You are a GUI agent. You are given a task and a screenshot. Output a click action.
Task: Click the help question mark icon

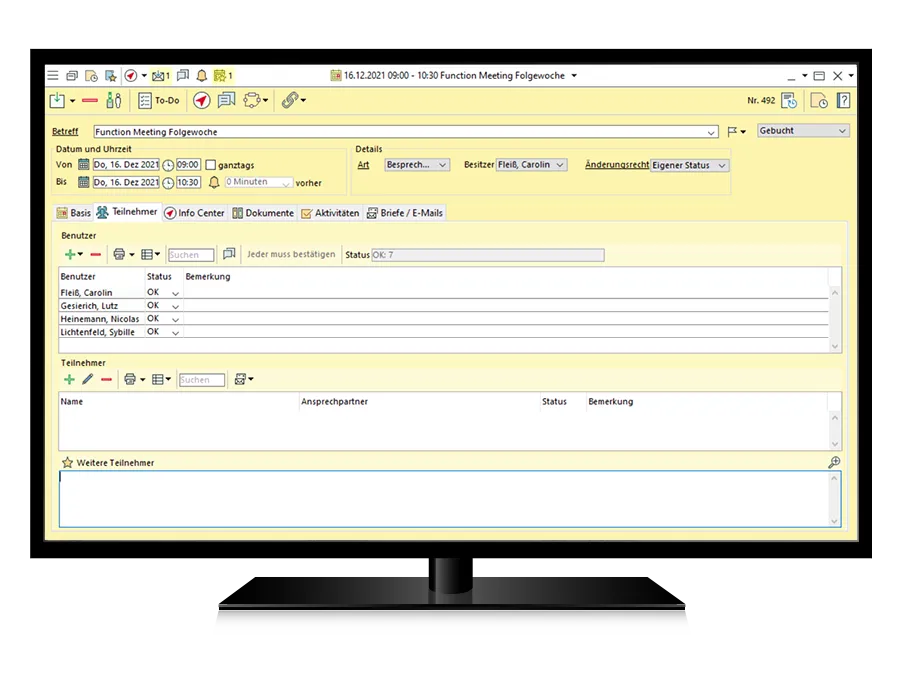tap(843, 101)
